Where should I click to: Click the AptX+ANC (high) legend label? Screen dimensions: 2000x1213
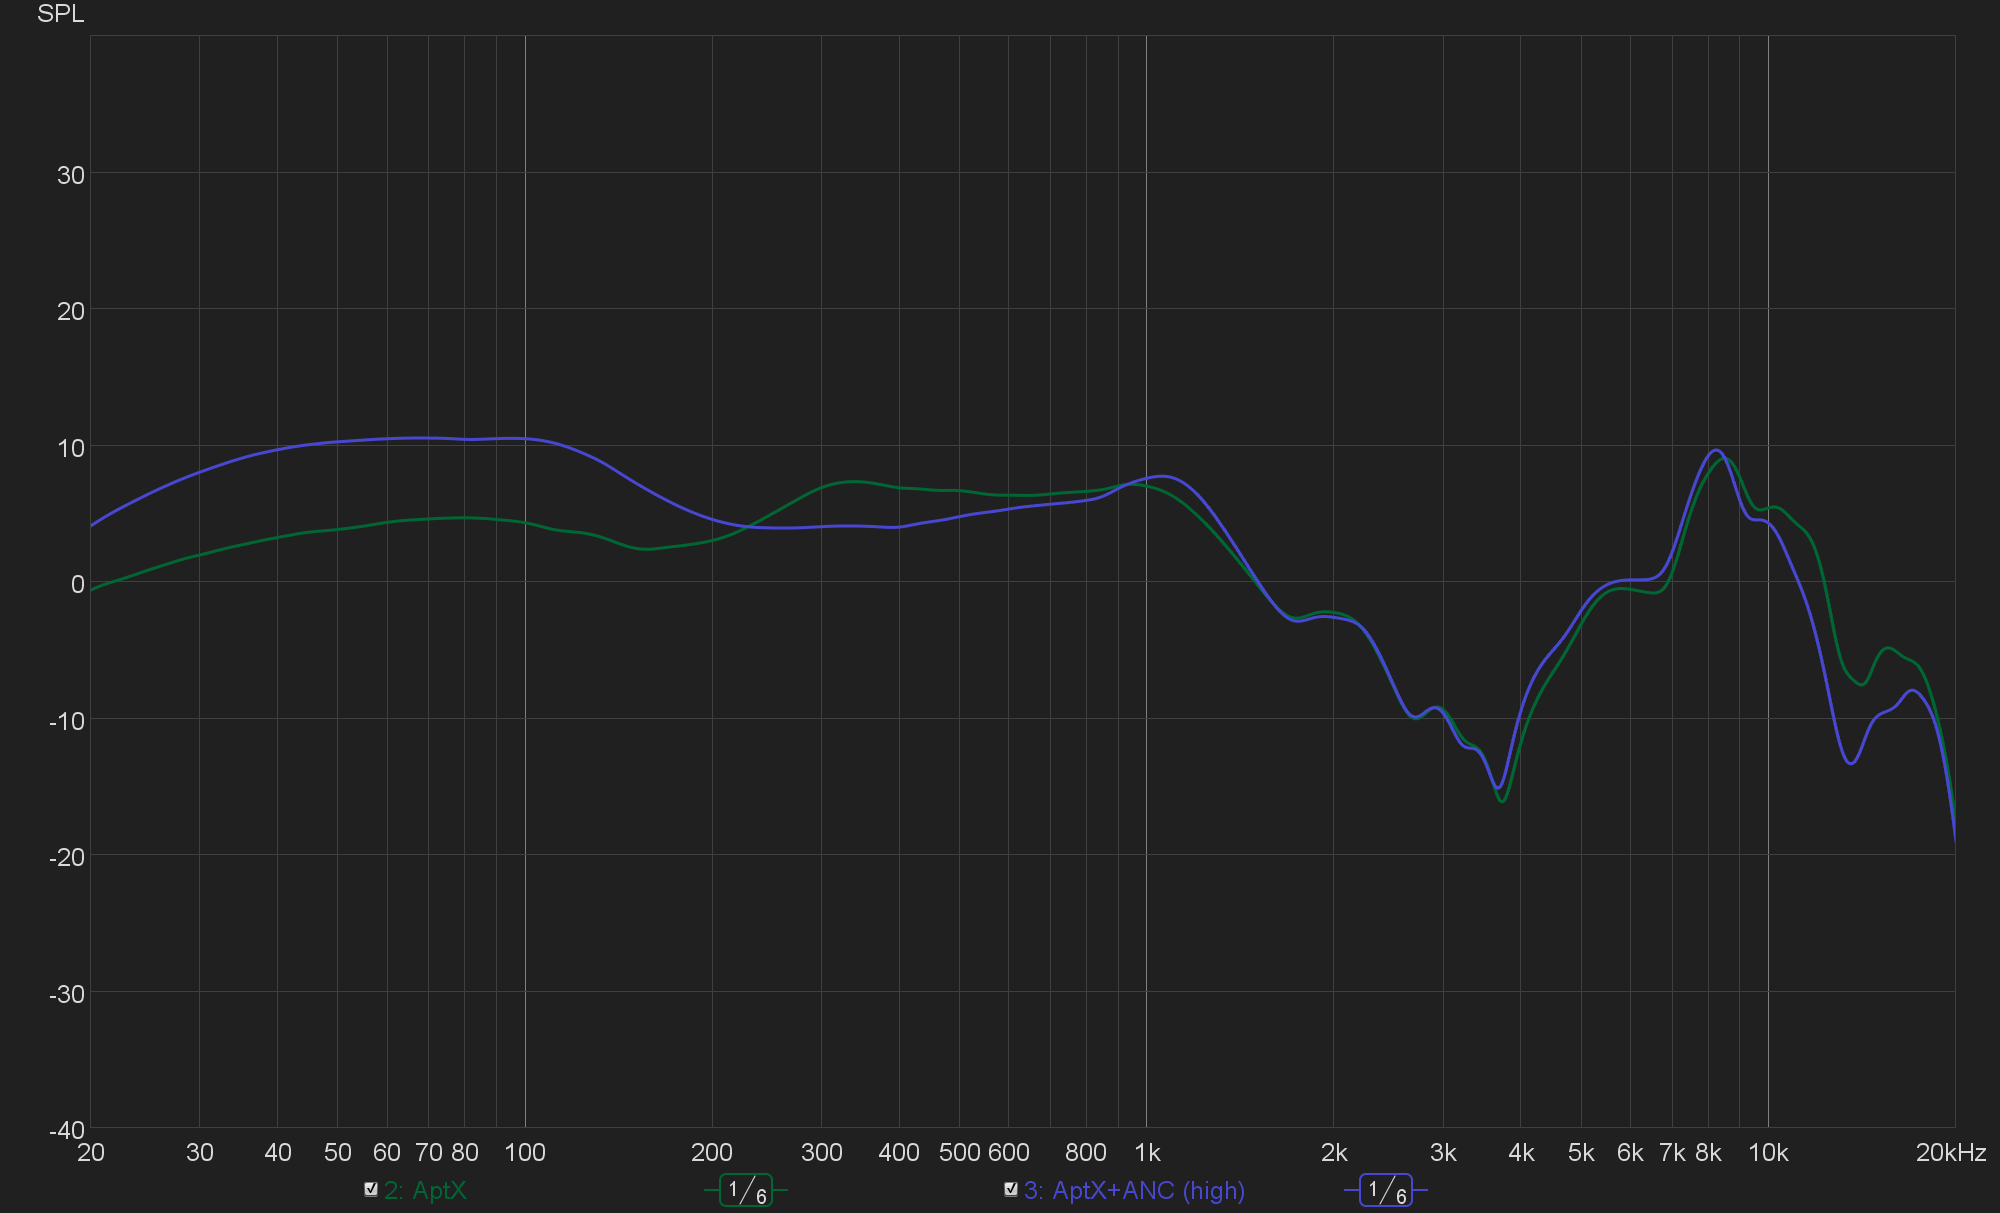click(x=1134, y=1191)
